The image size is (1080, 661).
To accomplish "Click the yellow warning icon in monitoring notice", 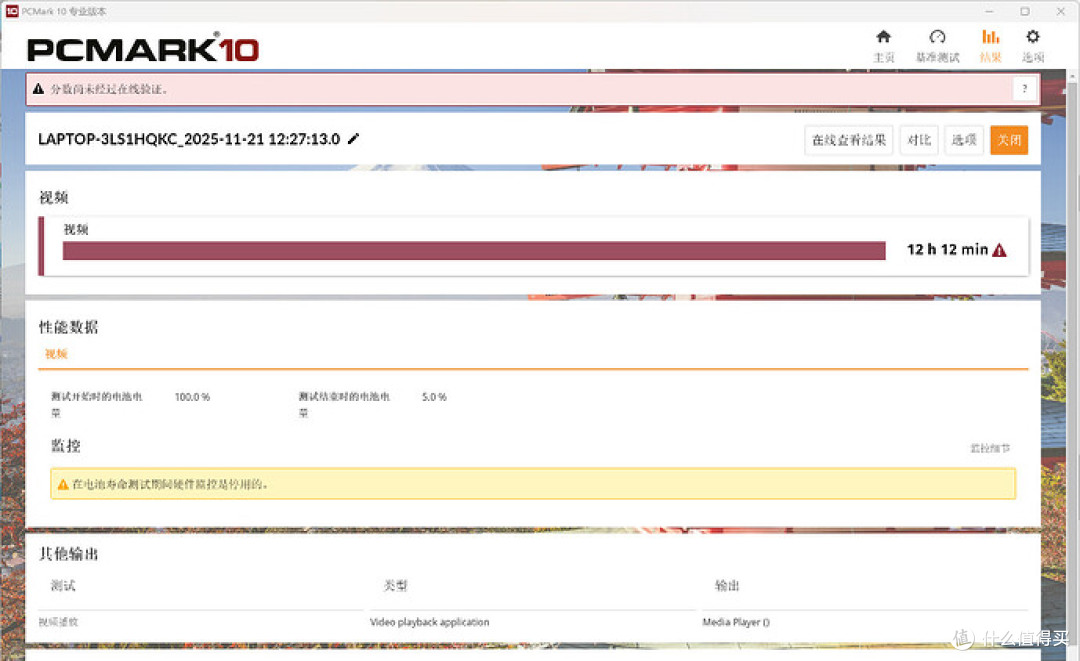I will point(63,485).
